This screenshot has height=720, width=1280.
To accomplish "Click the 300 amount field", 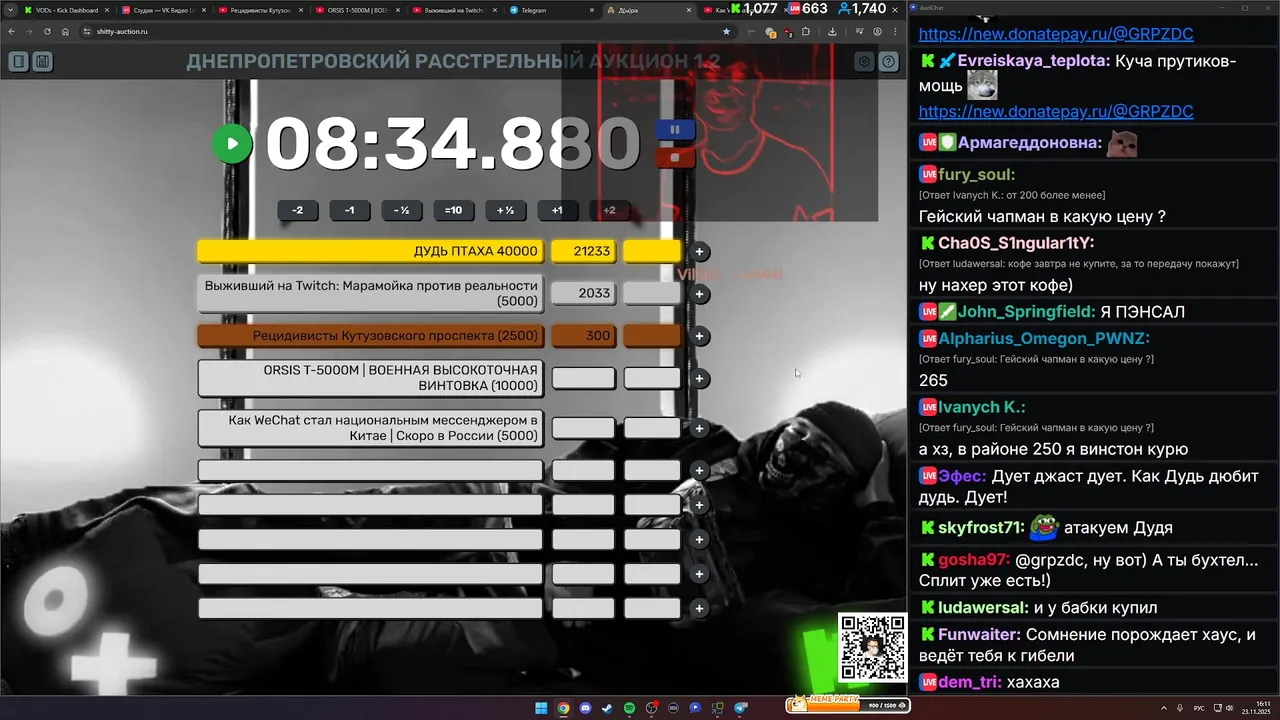I will 583,335.
